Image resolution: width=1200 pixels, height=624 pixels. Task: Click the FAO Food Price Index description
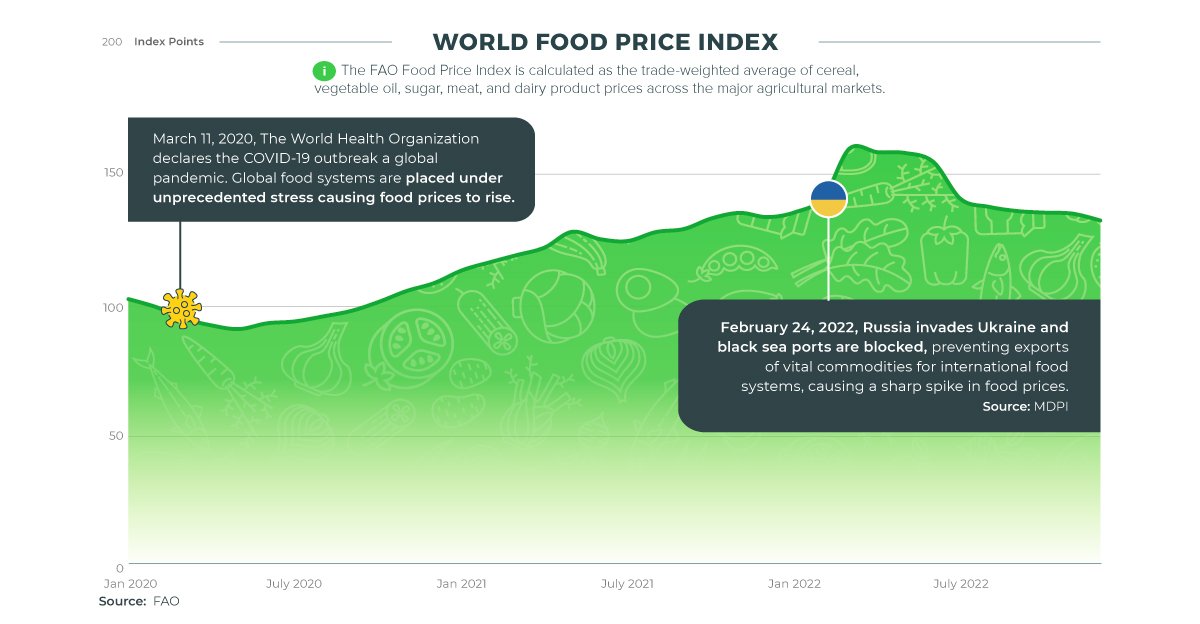coord(600,79)
